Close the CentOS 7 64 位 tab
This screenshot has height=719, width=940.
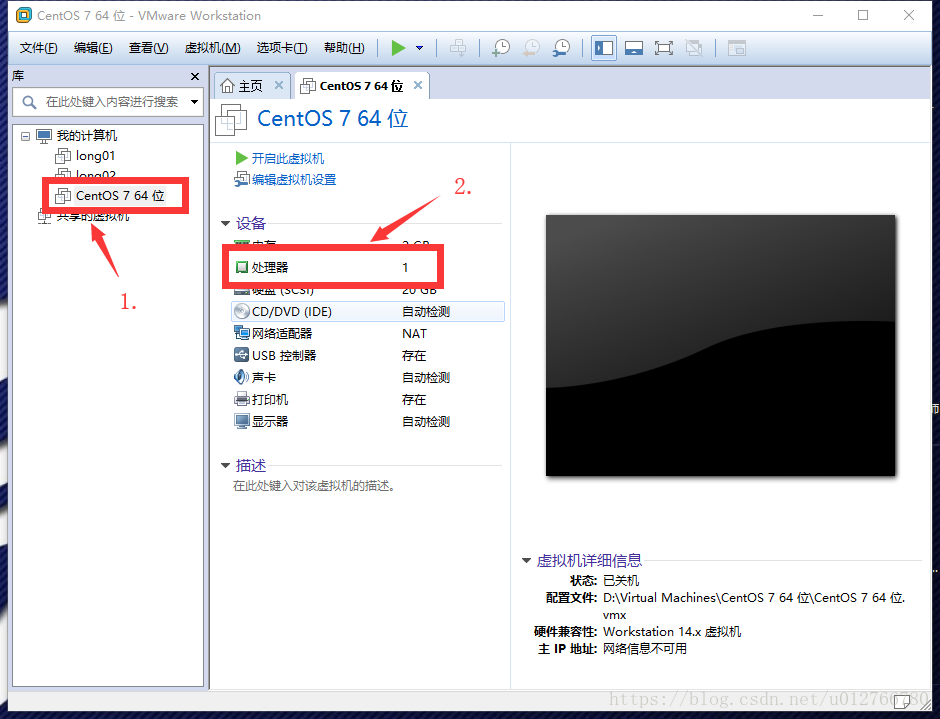pos(418,85)
